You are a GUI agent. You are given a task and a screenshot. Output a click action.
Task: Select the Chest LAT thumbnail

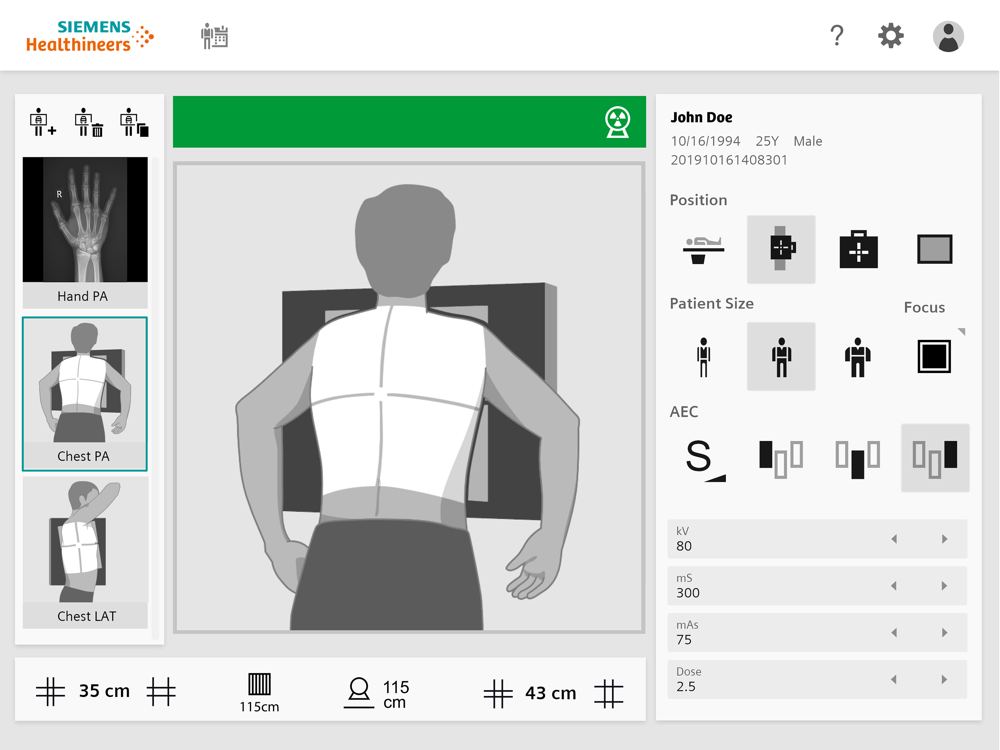click(85, 553)
